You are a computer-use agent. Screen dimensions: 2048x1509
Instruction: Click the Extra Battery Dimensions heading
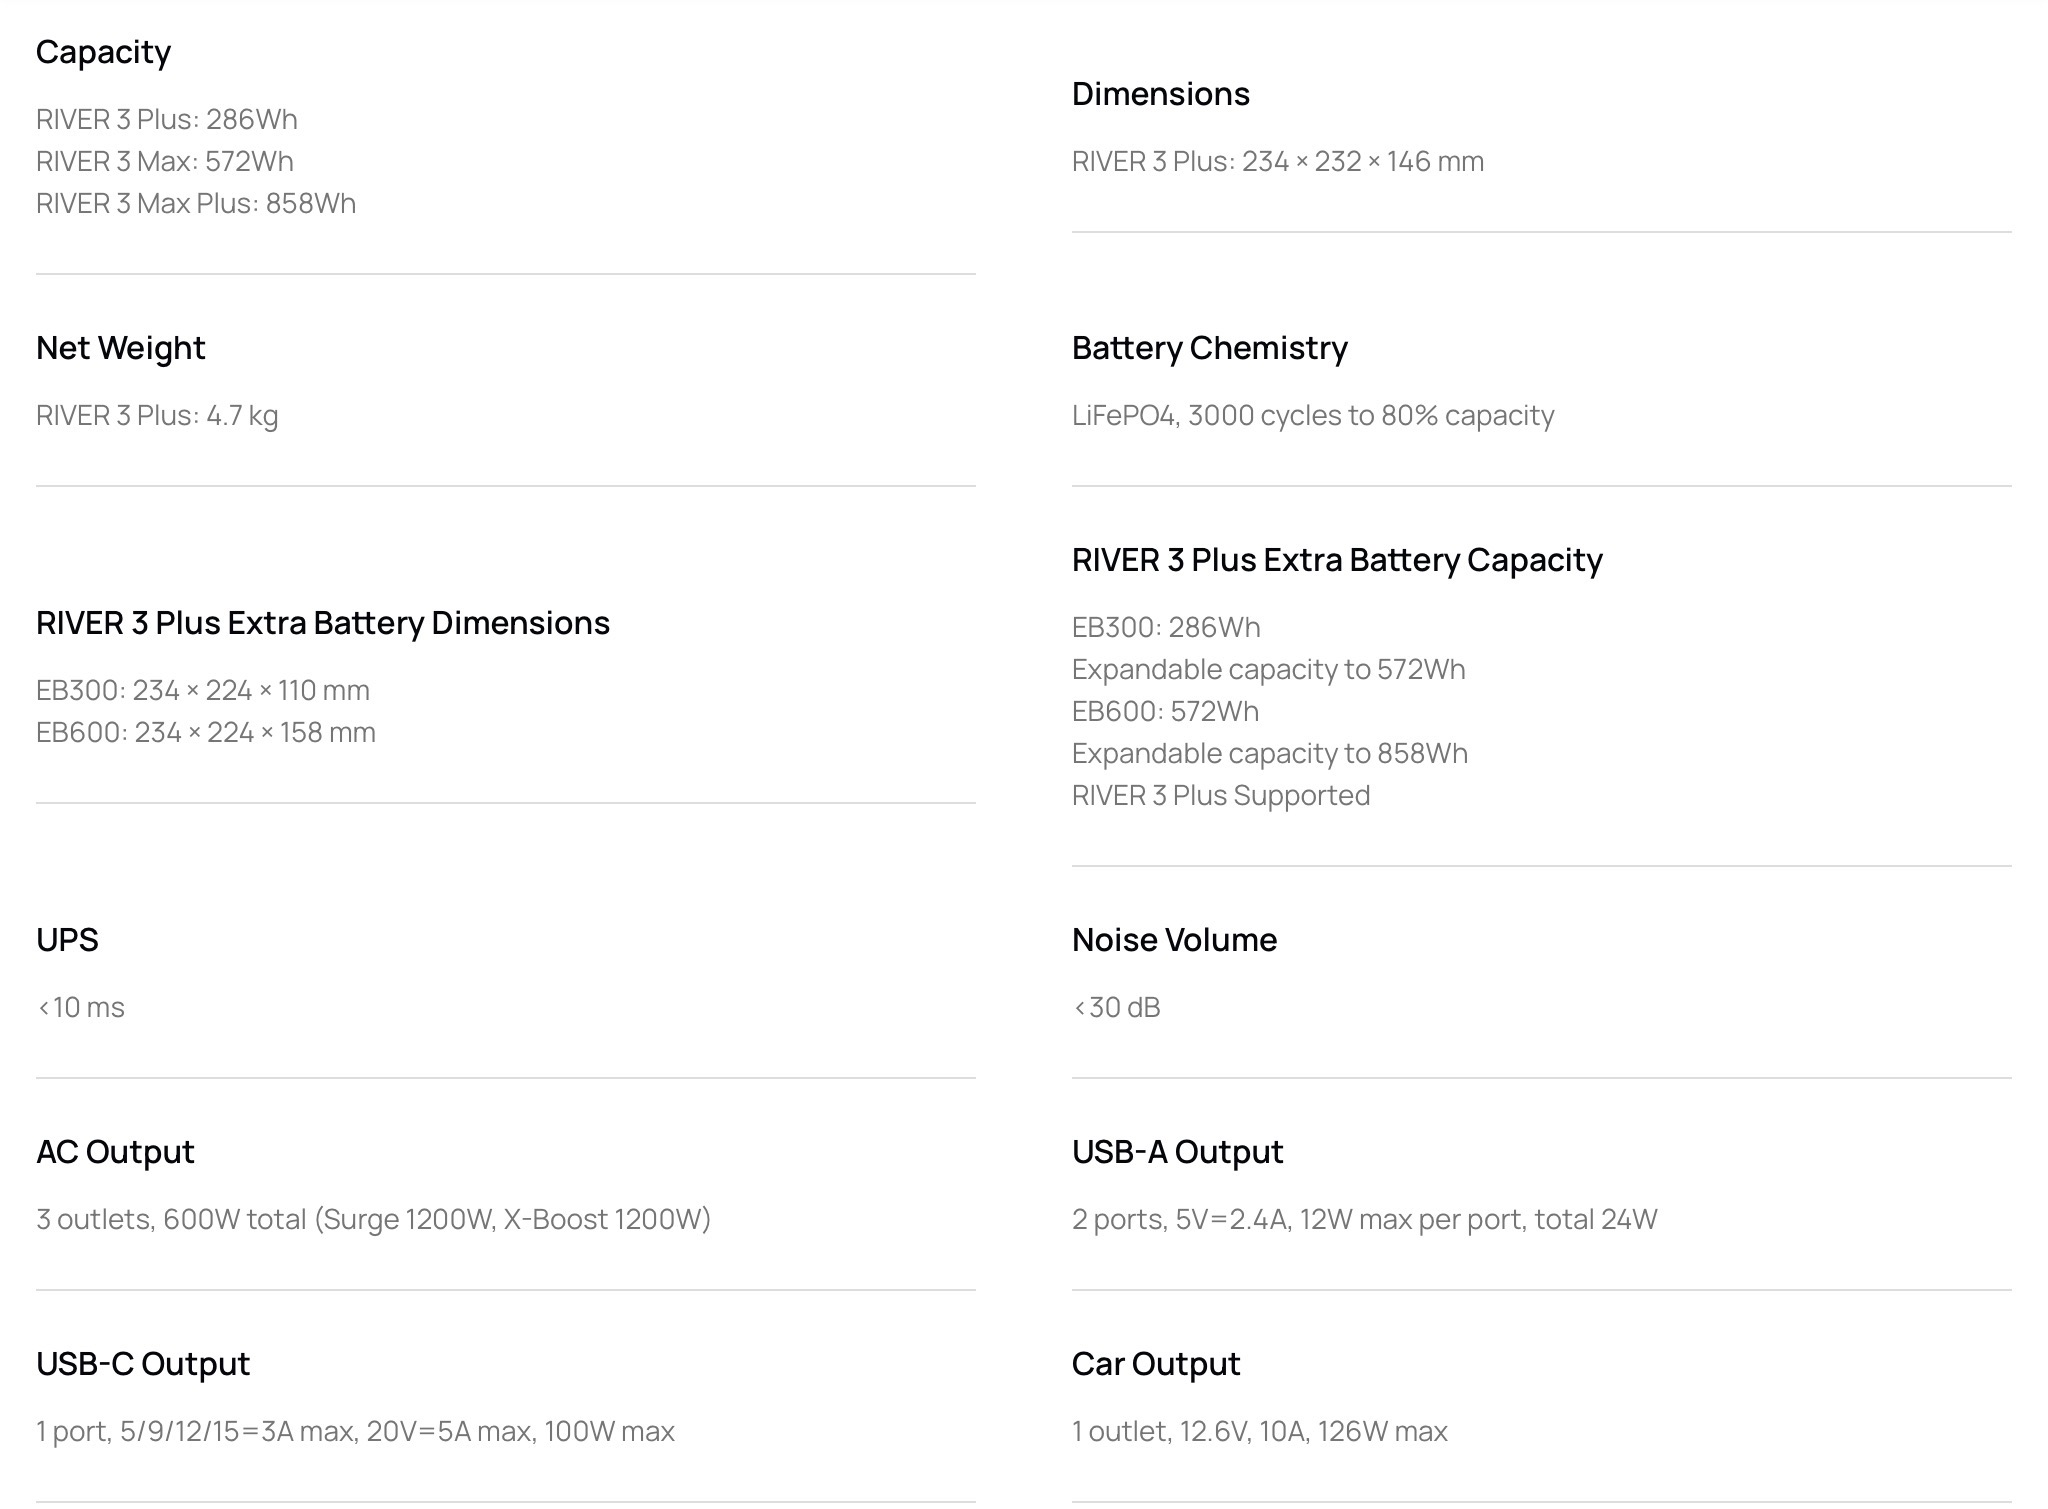pos(322,623)
